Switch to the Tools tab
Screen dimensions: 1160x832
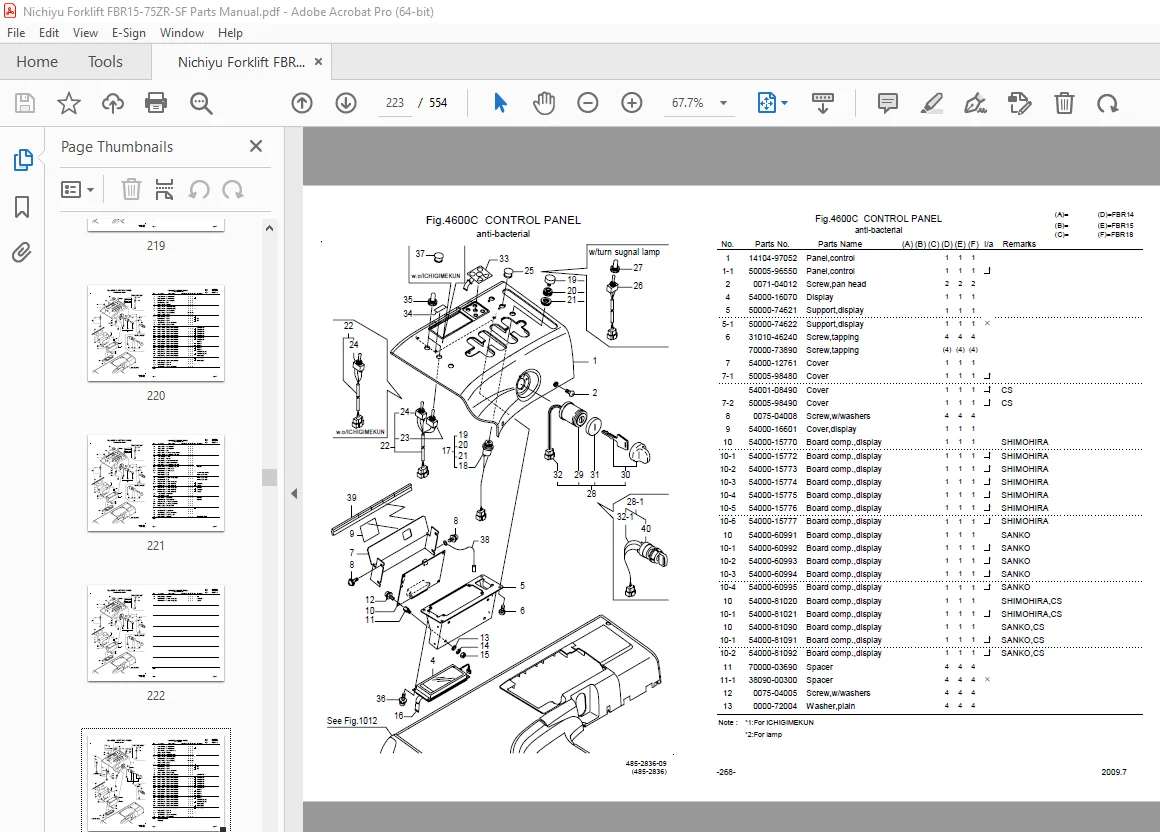point(105,61)
